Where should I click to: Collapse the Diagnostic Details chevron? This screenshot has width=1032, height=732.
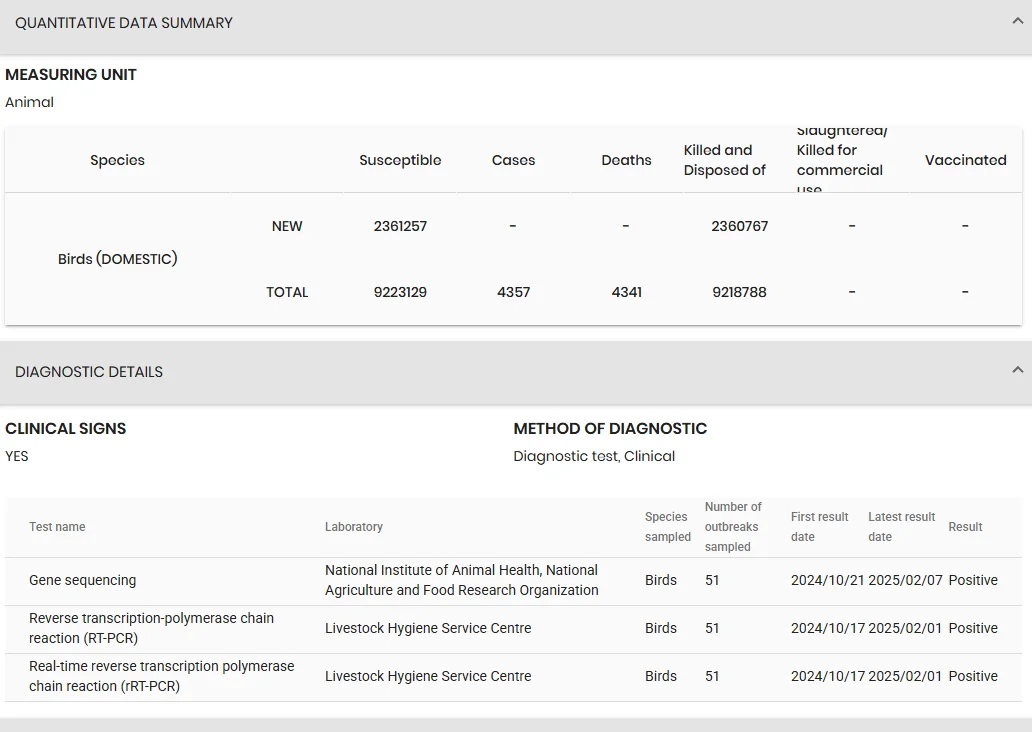pos(1018,371)
